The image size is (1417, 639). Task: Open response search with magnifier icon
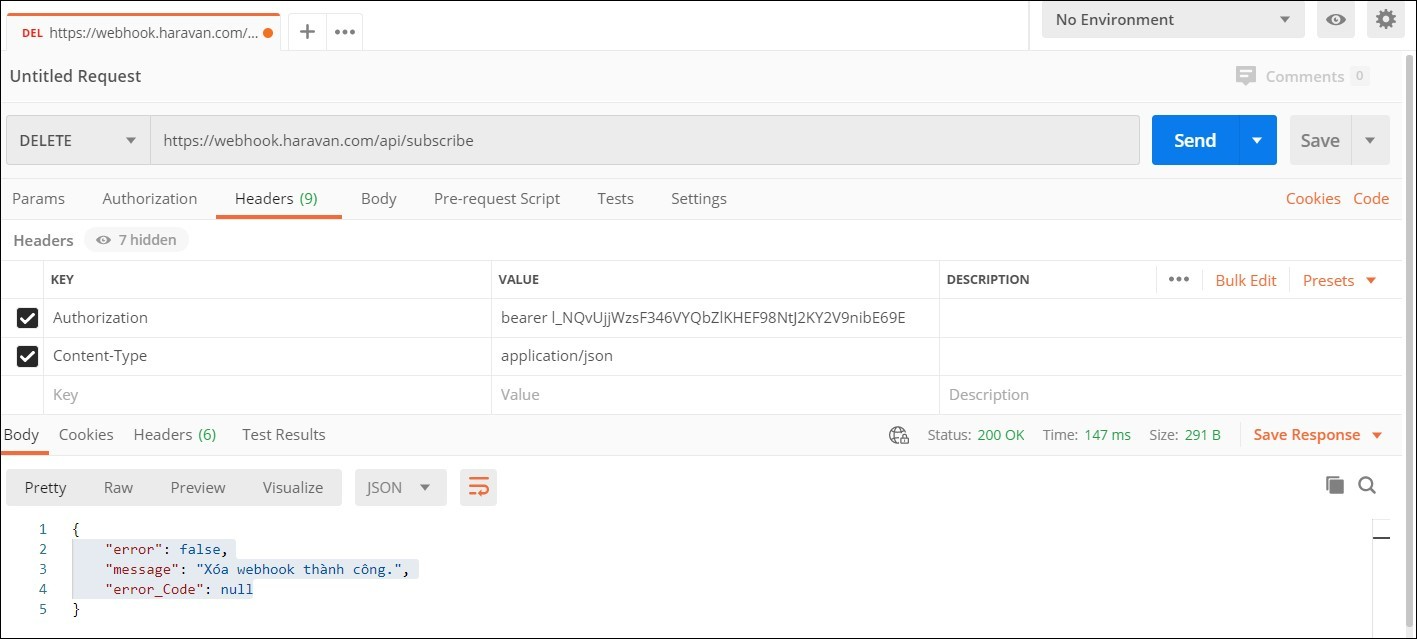pos(1367,486)
